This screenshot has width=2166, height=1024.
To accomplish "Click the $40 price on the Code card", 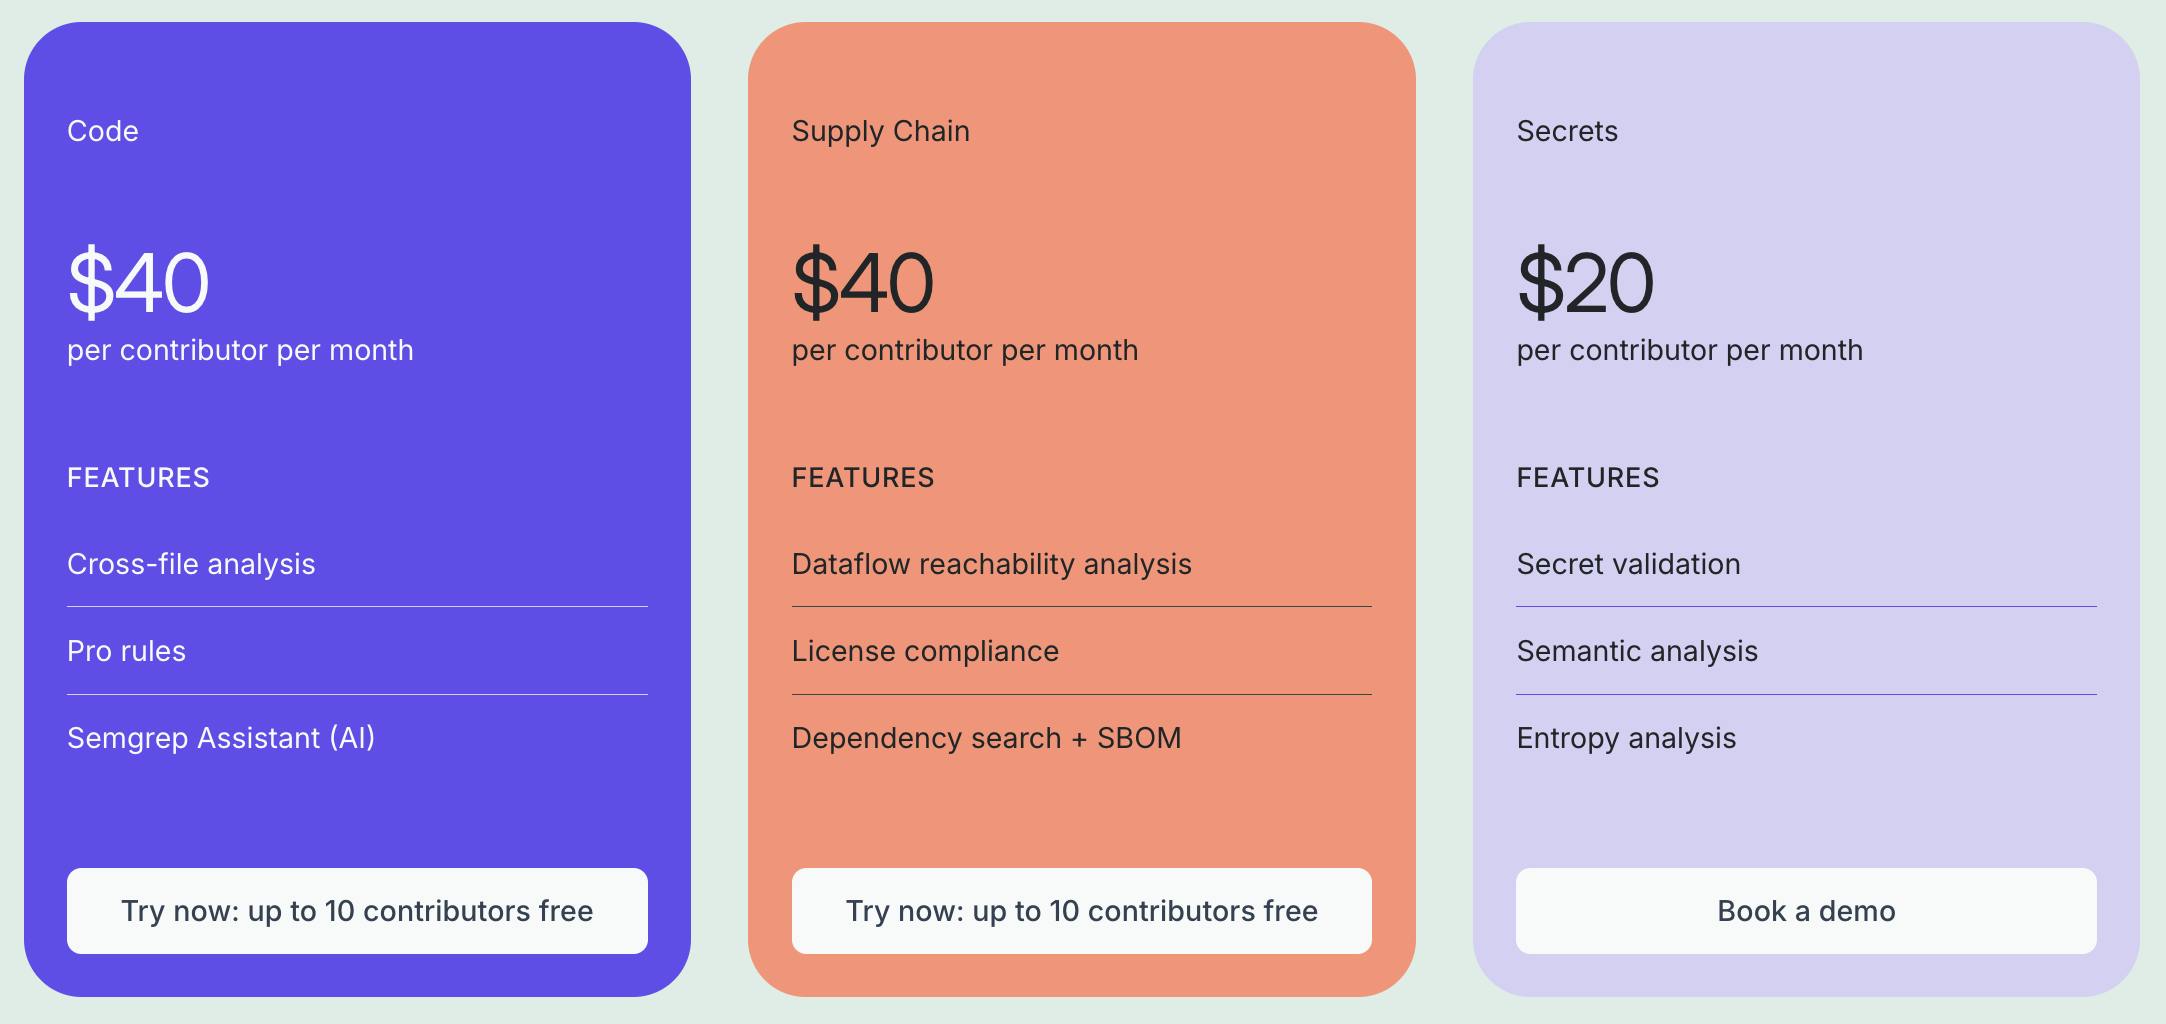I will (x=138, y=283).
